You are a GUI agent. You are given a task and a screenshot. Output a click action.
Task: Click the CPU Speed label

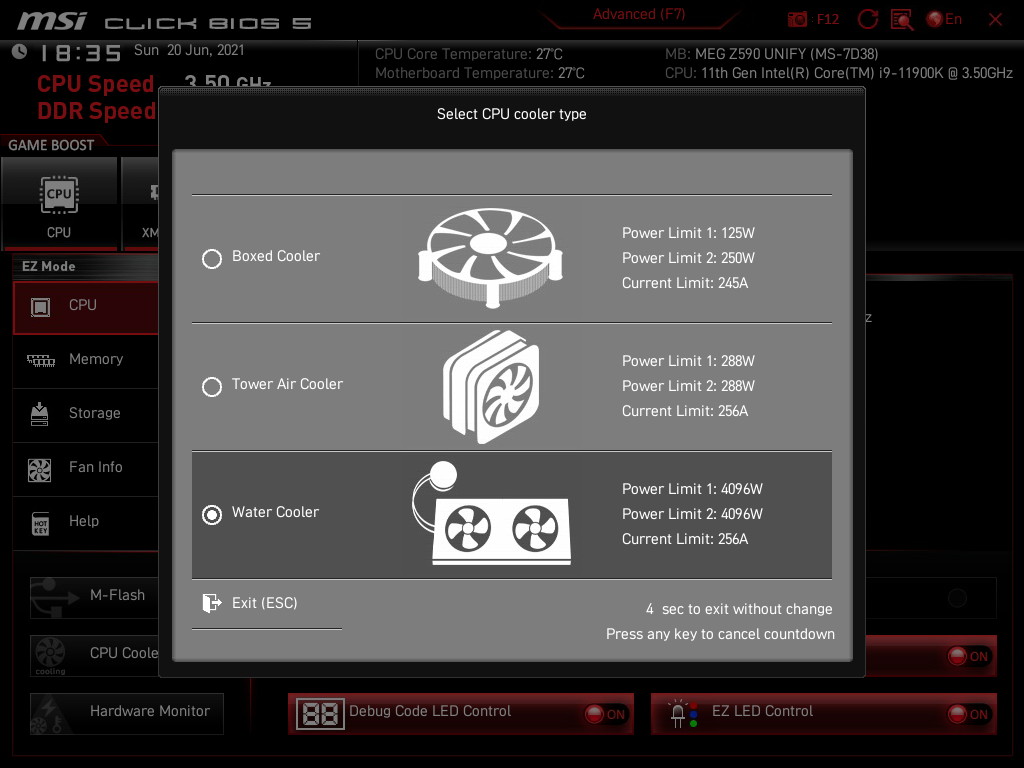tap(95, 84)
